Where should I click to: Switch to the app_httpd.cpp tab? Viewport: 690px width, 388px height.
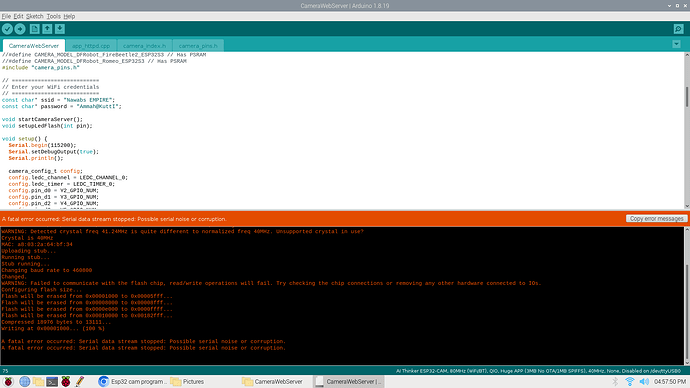pos(91,46)
